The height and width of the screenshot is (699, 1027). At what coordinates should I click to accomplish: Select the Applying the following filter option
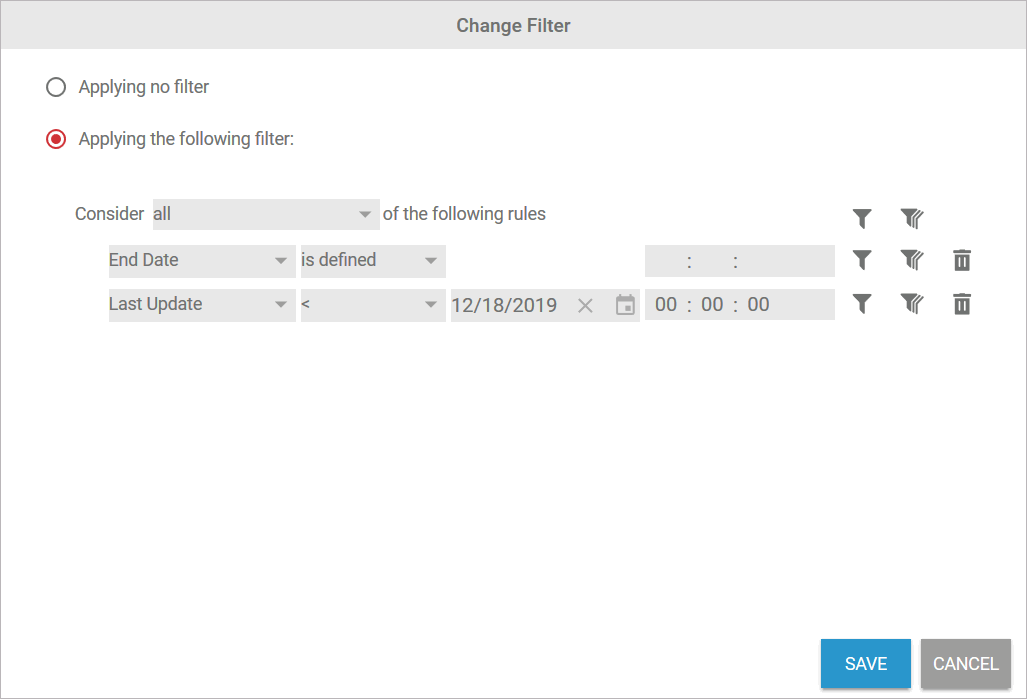56,139
